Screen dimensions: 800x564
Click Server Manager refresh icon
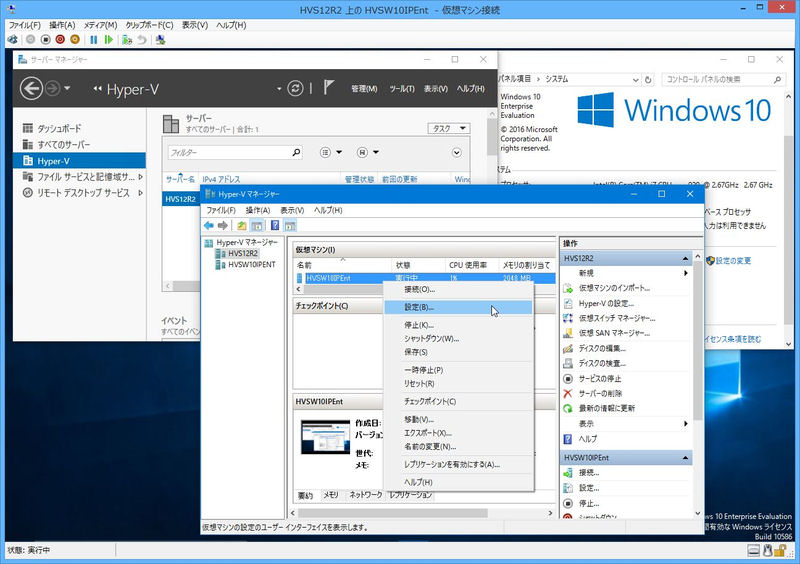tap(295, 88)
